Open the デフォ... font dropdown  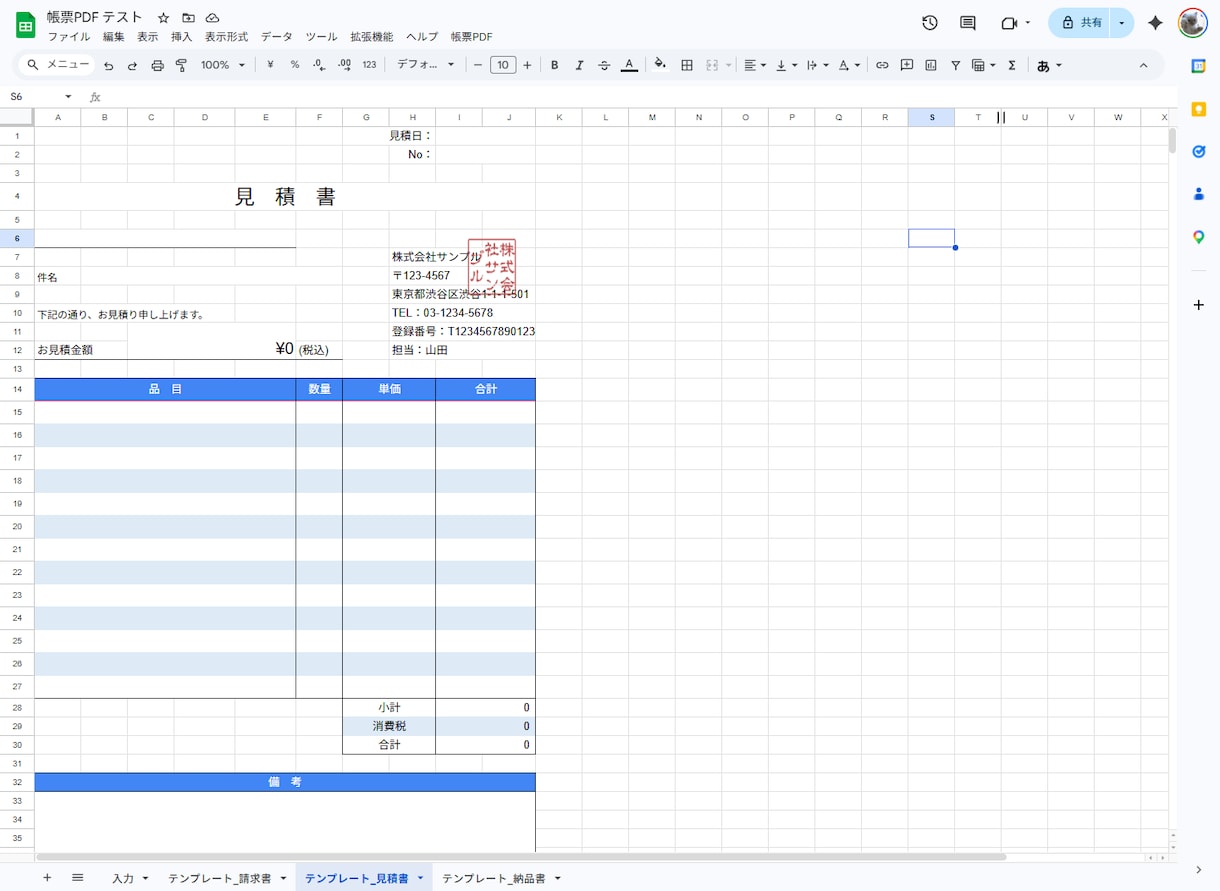tap(425, 65)
